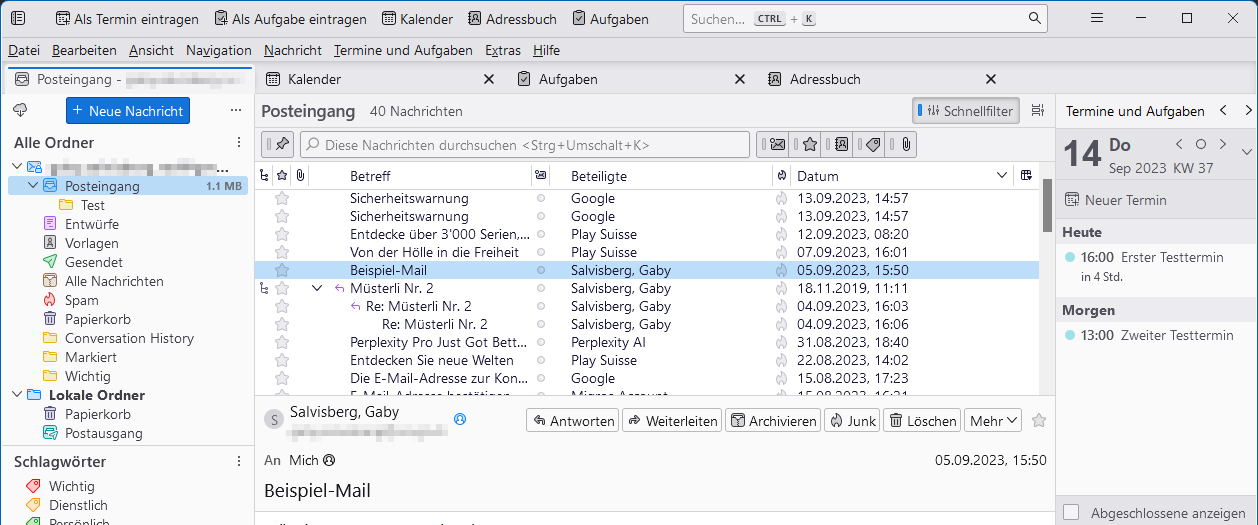This screenshot has width=1258, height=525.
Task: Click the get messages cloud icon
Action: [x=20, y=110]
